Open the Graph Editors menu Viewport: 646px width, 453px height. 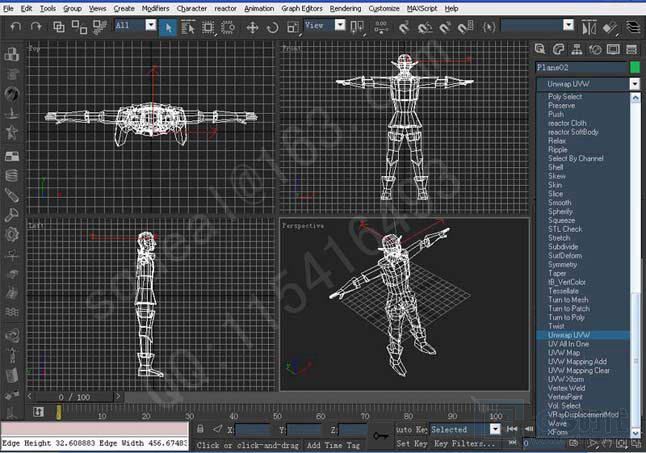[x=302, y=8]
